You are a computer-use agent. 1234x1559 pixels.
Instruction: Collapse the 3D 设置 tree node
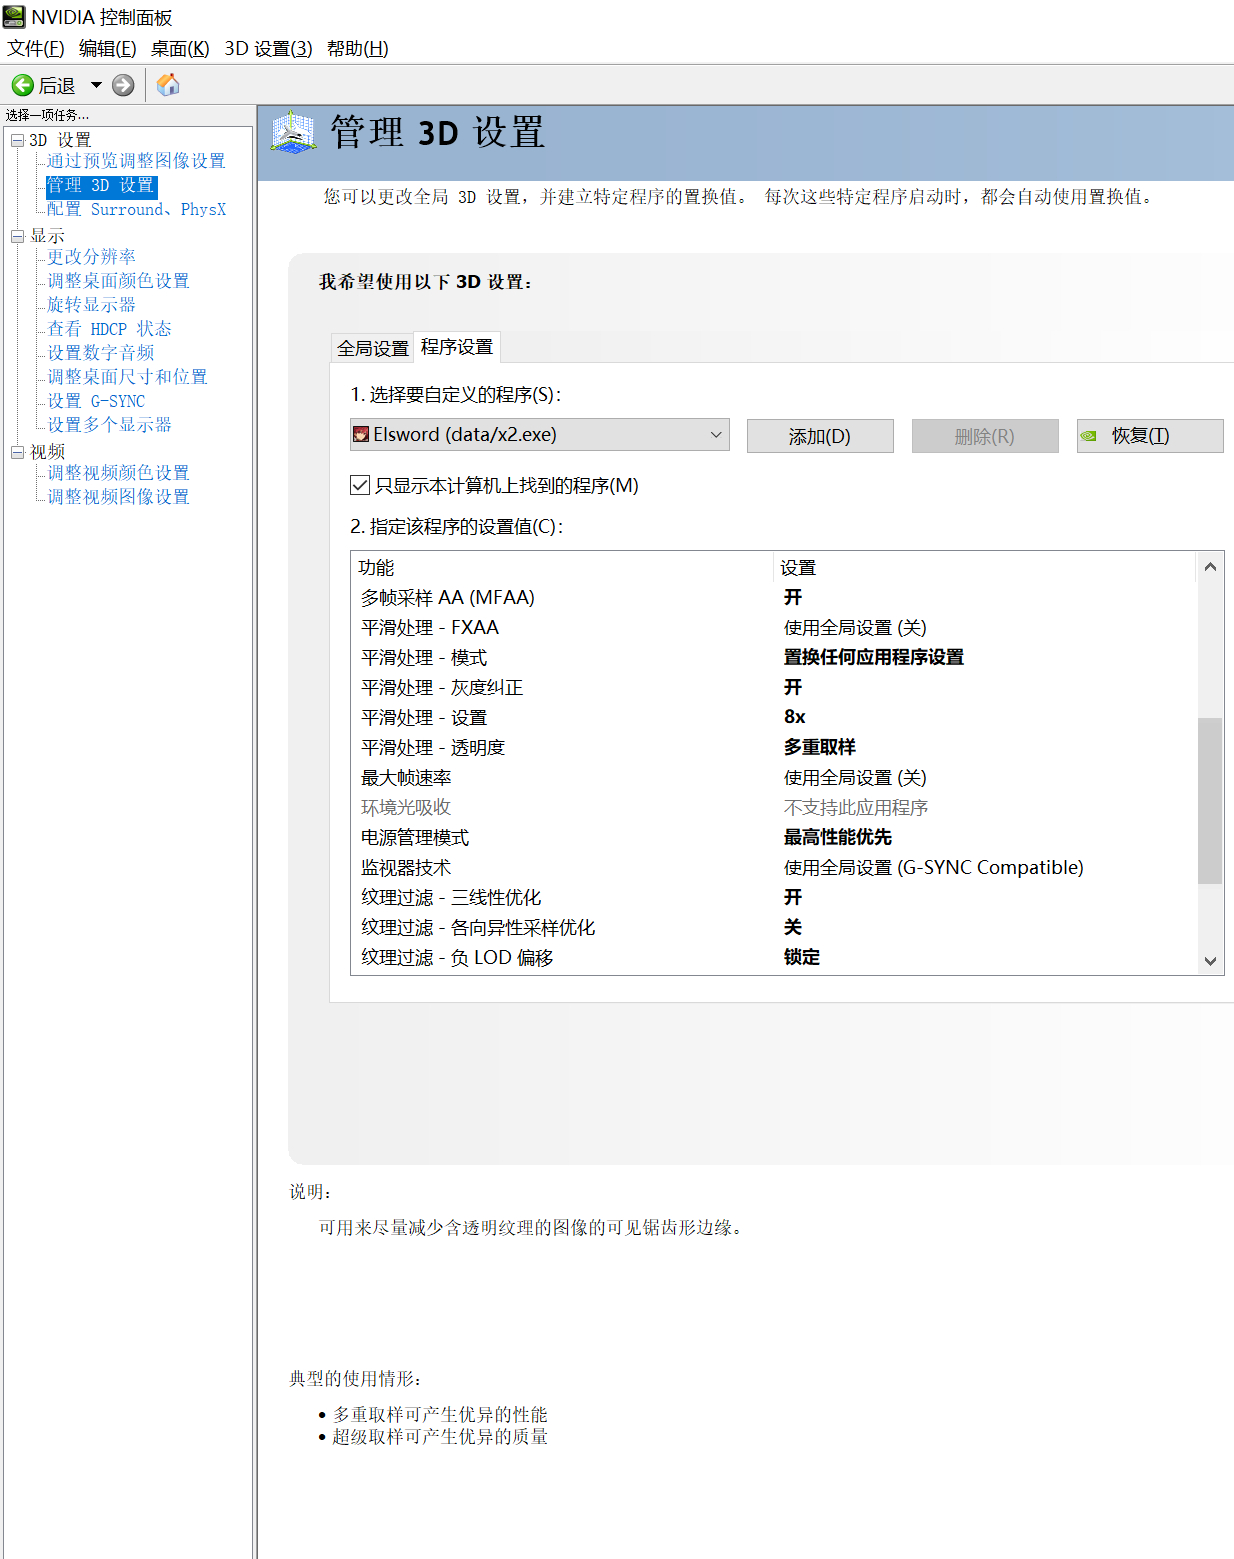point(17,140)
